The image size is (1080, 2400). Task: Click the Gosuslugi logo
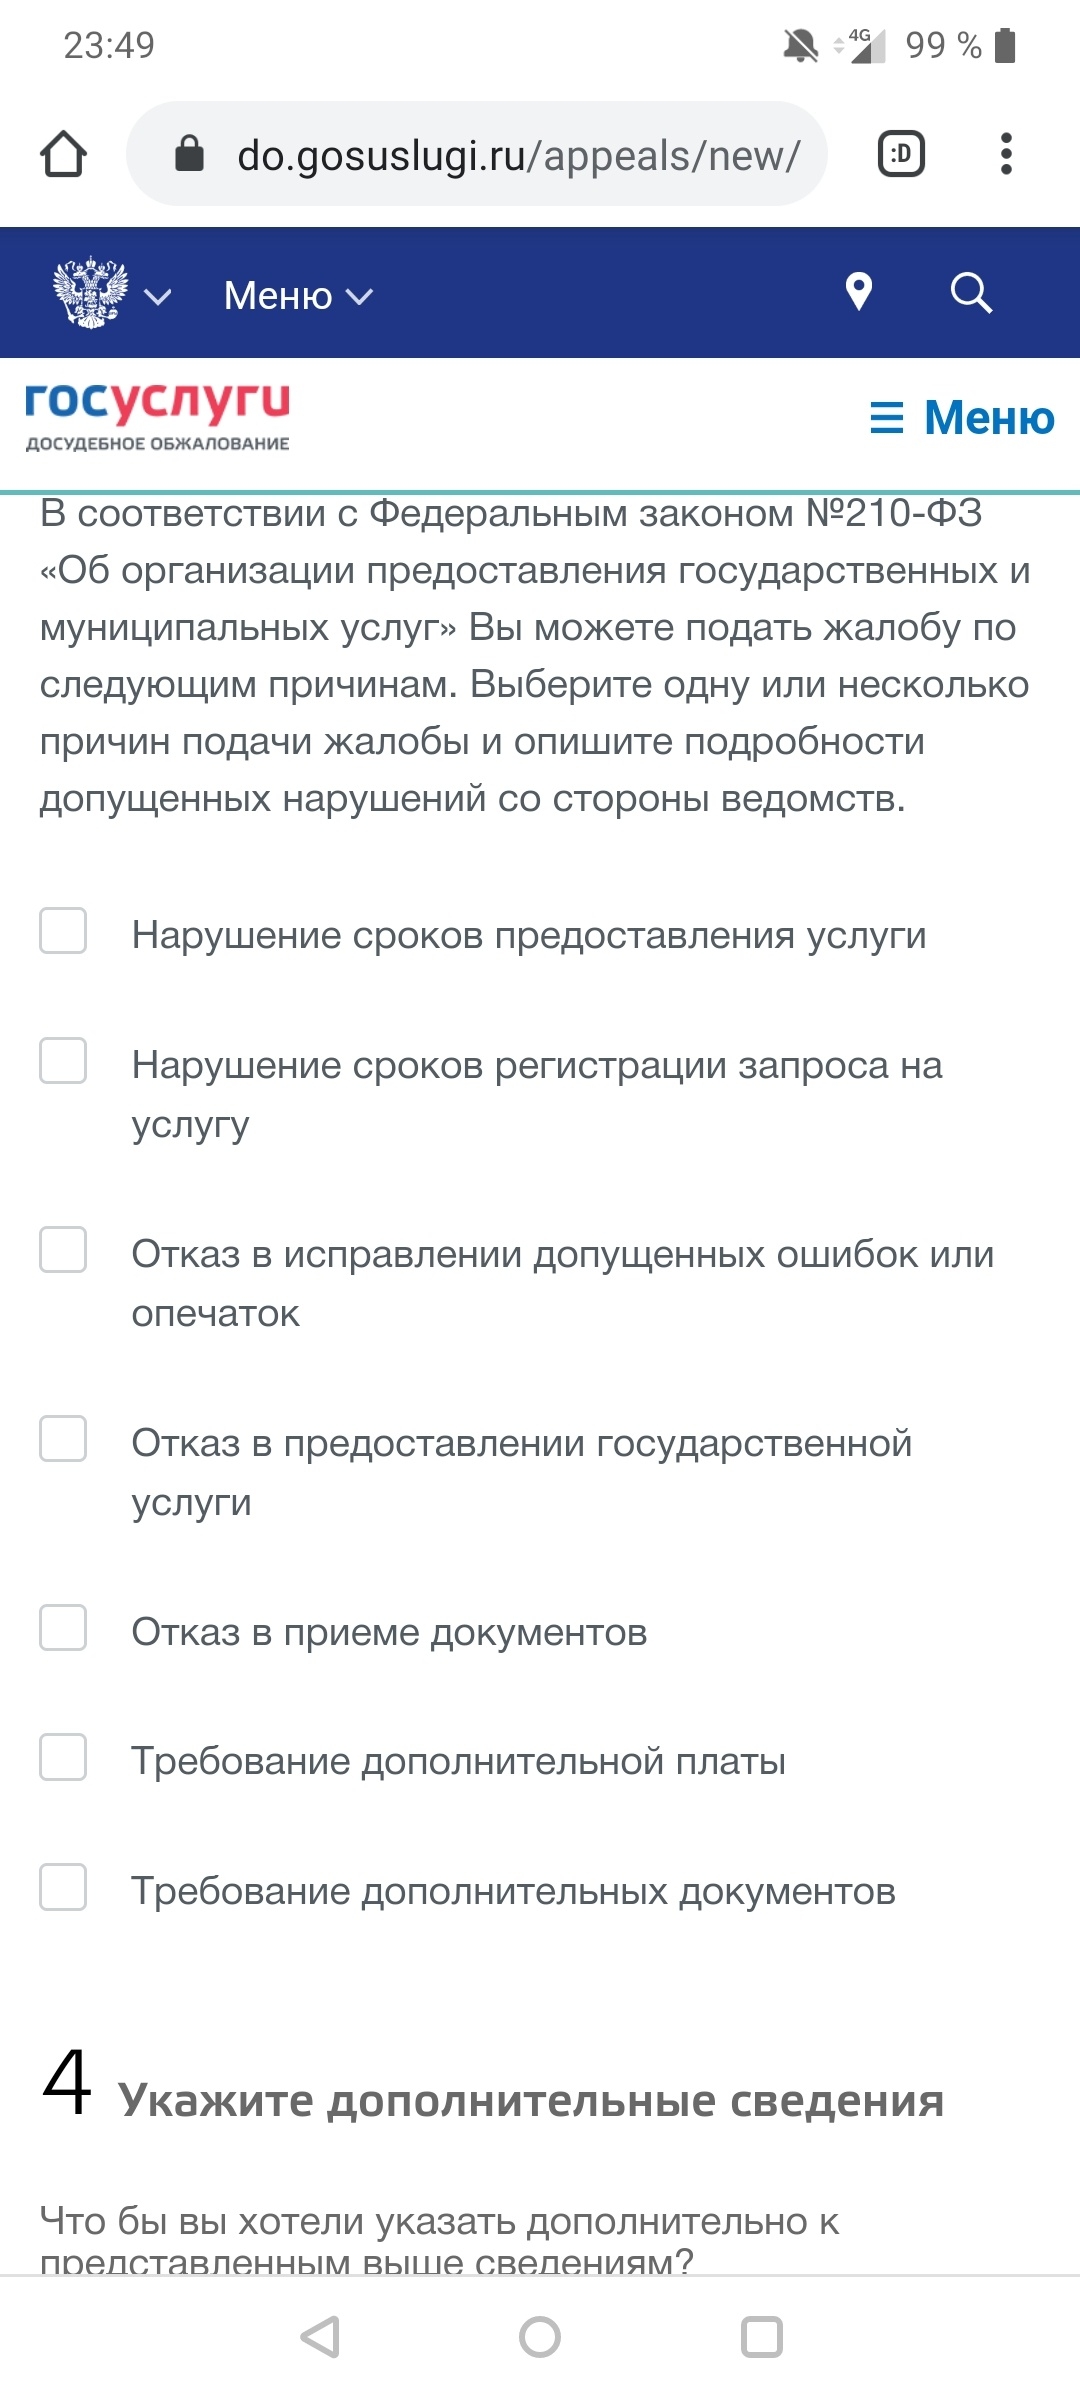[157, 416]
